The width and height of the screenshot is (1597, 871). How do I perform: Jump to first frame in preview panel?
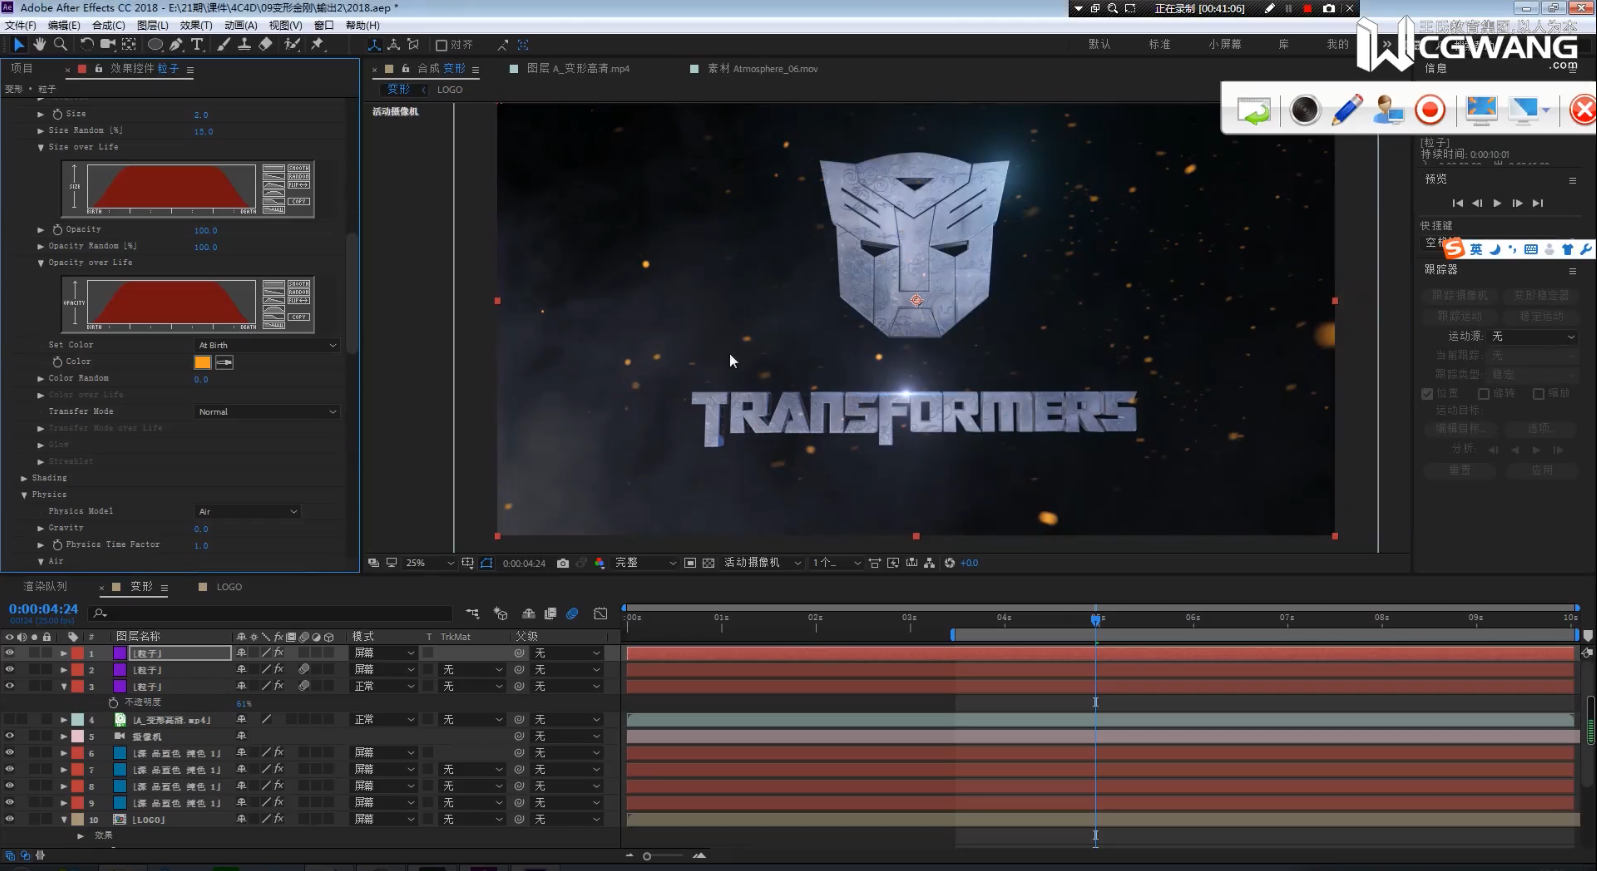point(1457,203)
